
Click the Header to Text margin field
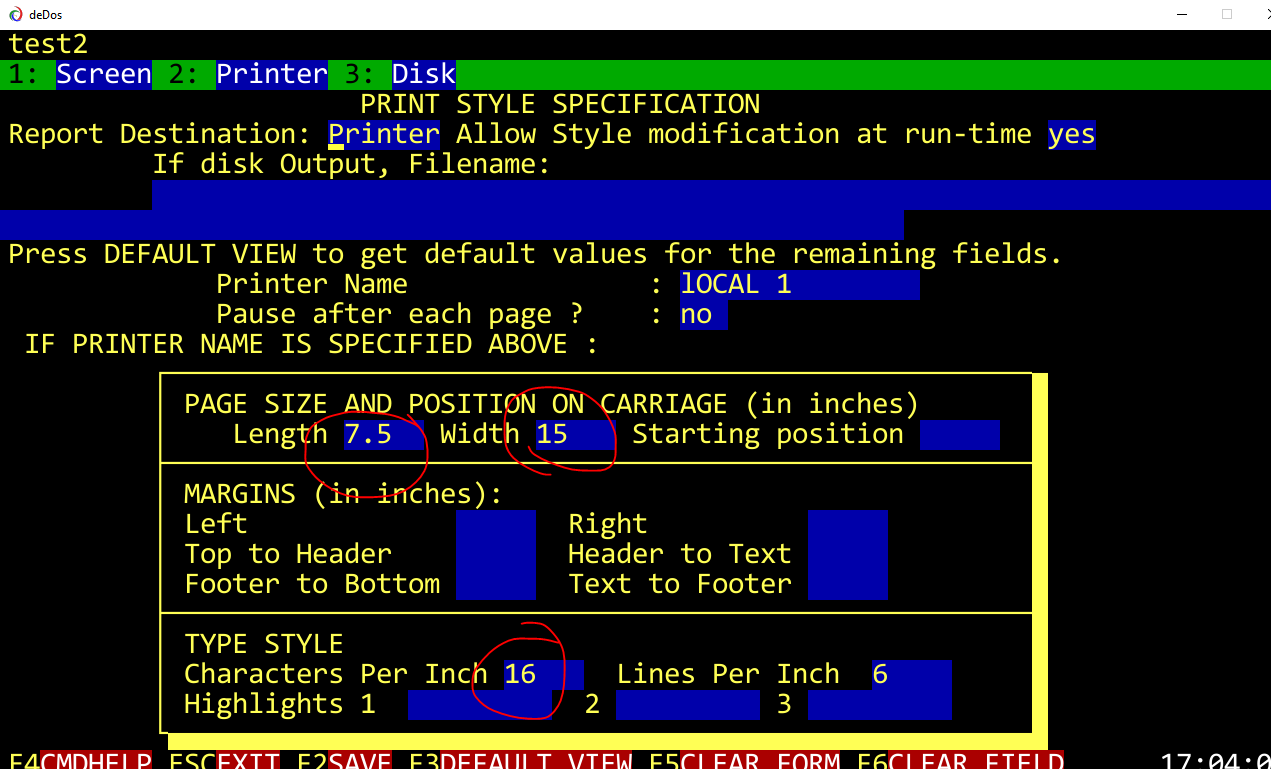point(848,555)
